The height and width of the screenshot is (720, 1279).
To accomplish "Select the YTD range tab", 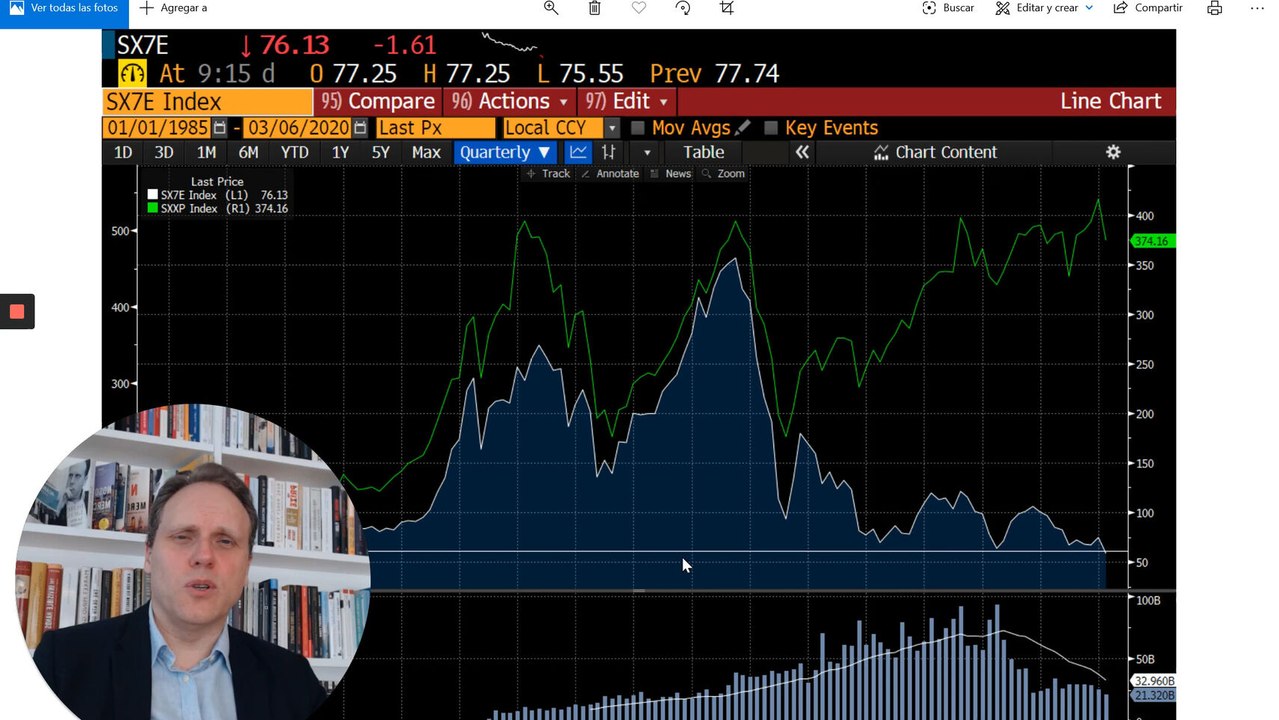I will click(x=295, y=152).
